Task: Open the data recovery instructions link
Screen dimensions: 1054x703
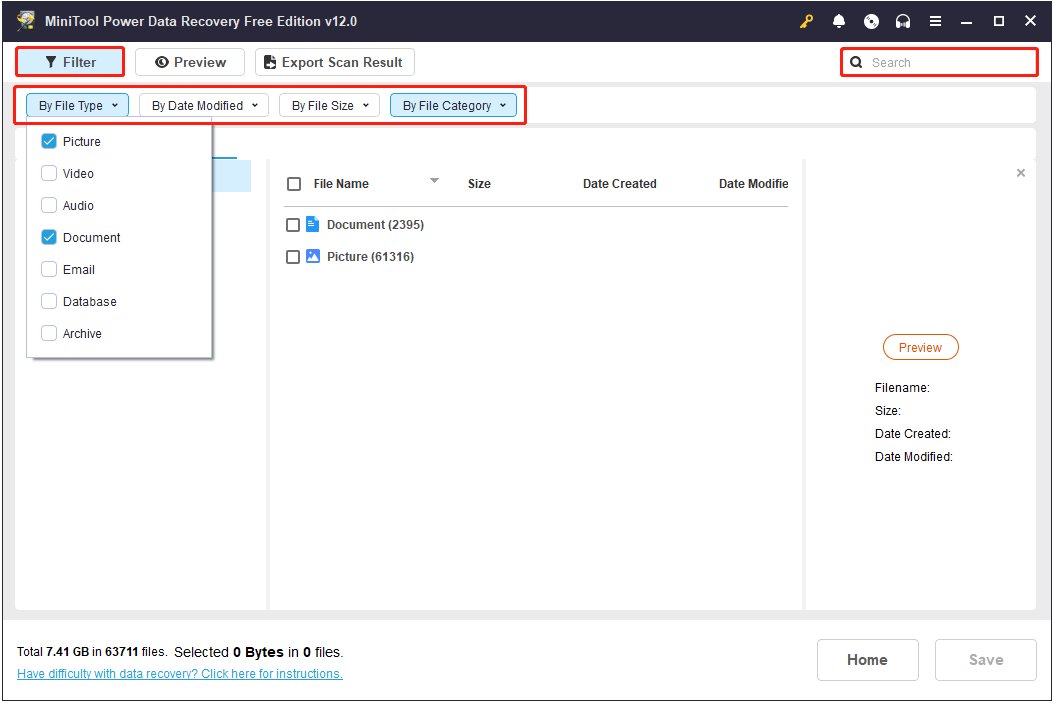Action: click(x=180, y=674)
